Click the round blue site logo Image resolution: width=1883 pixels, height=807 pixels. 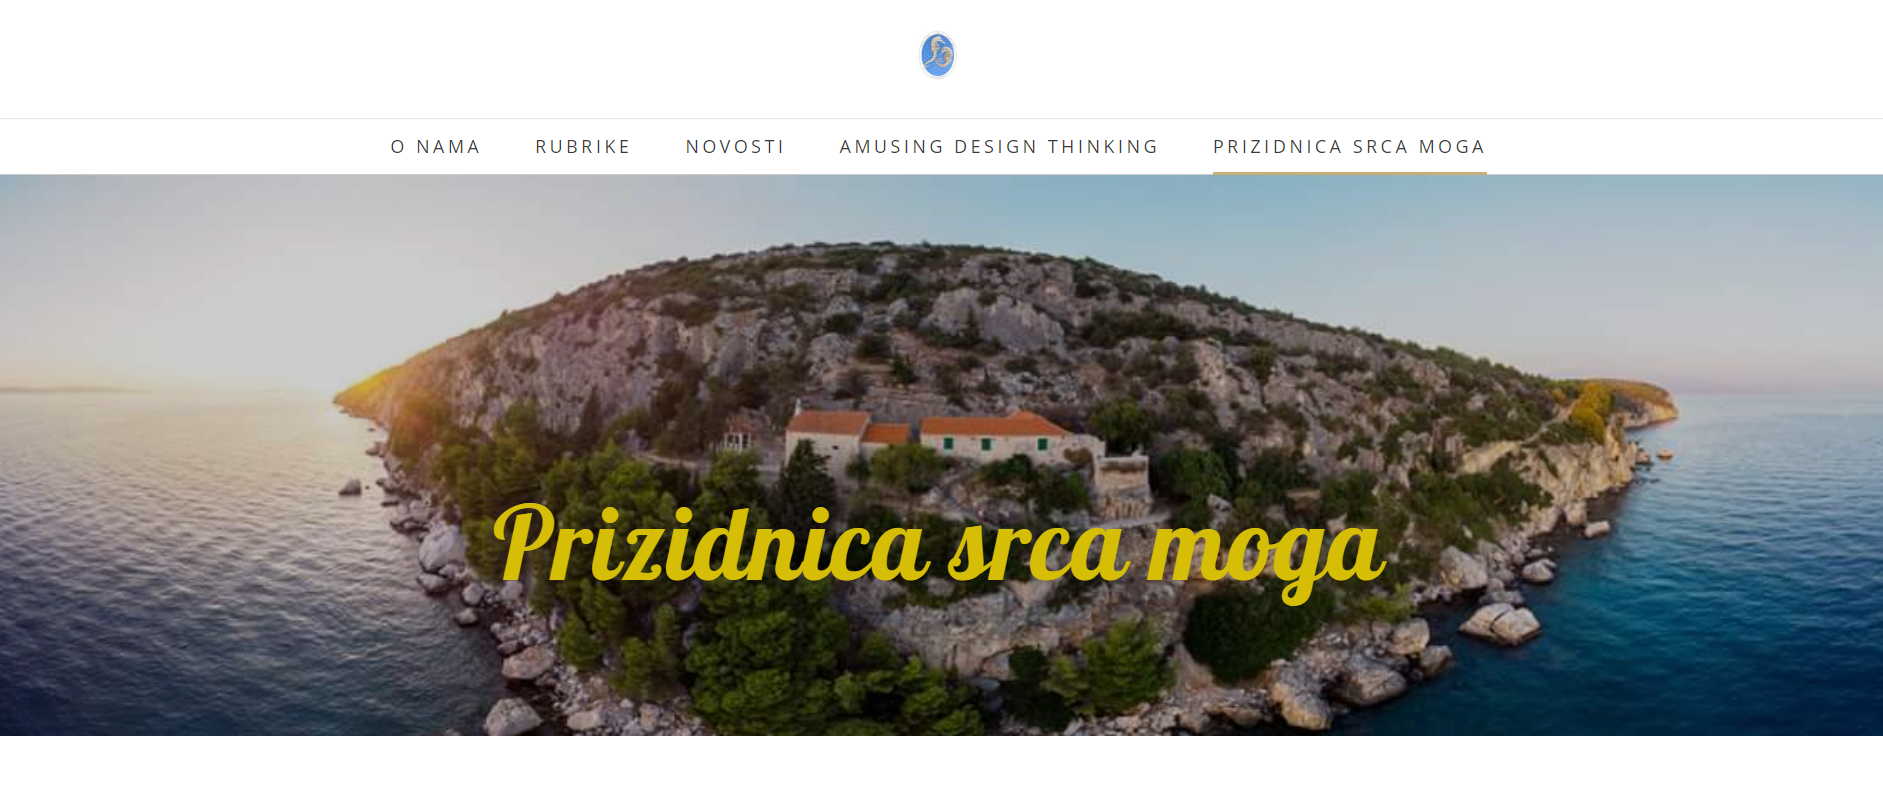tap(937, 55)
